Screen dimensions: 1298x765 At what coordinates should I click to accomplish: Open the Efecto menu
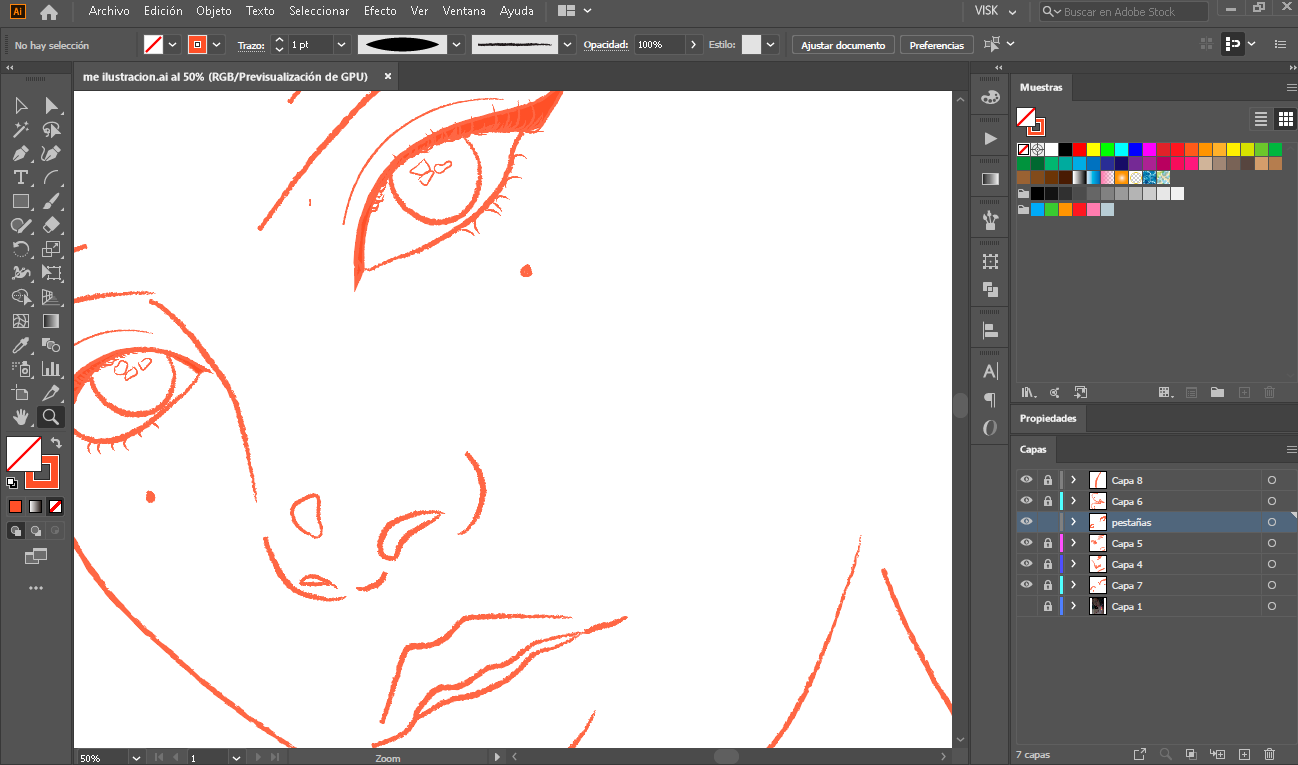(x=380, y=11)
